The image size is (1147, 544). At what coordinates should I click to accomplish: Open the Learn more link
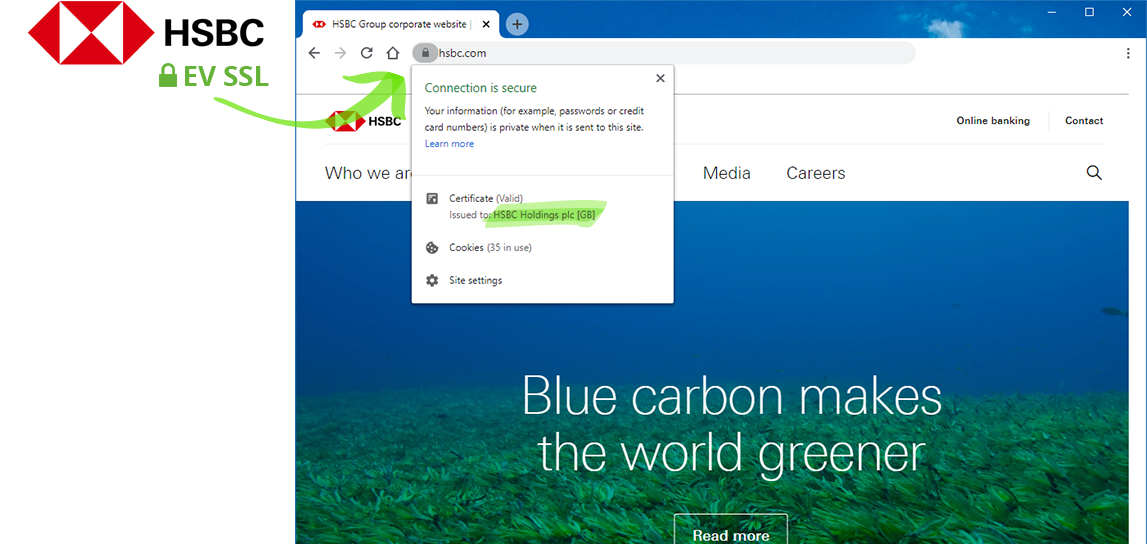[449, 144]
